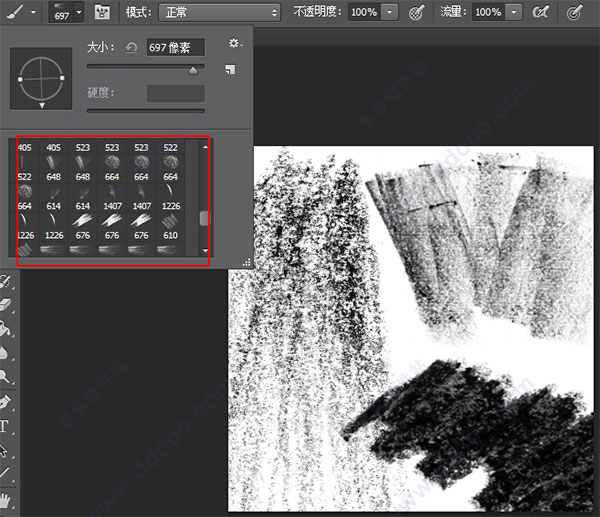Expand the opacity 100% dropdown arrow
The width and height of the screenshot is (600, 517).
(390, 12)
